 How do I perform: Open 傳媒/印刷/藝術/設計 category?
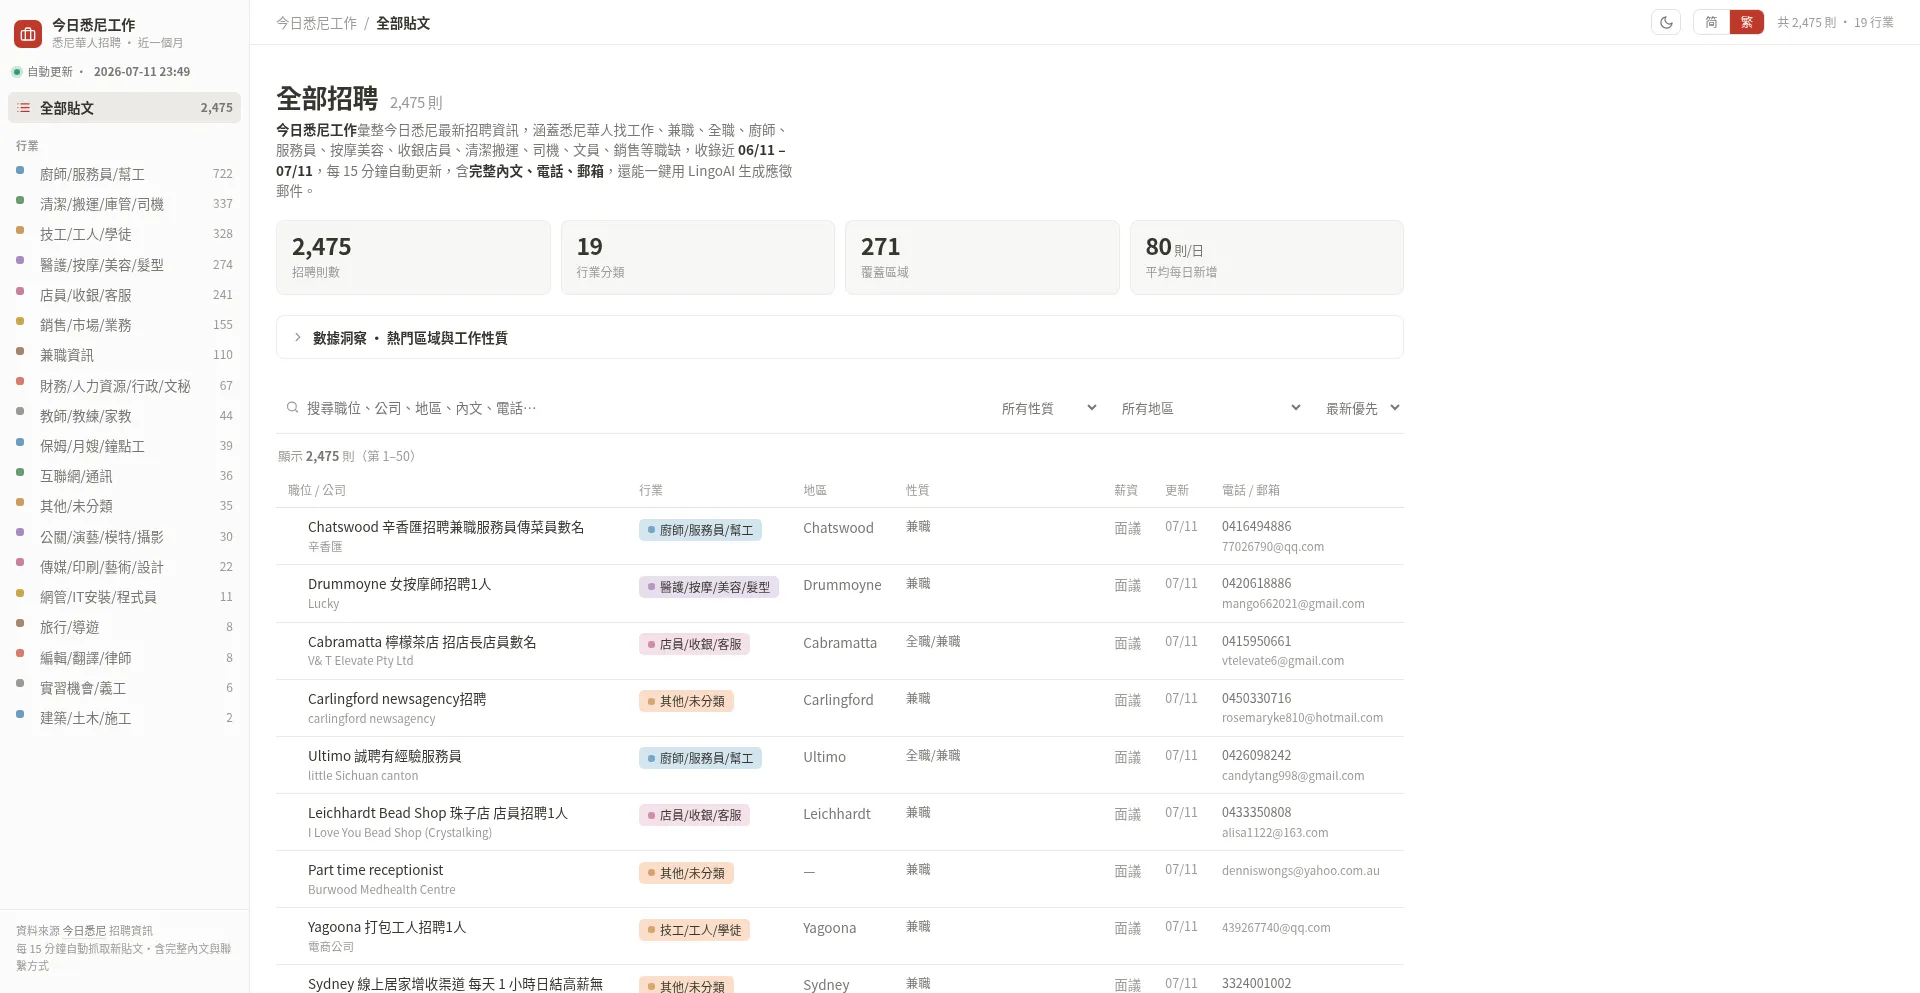(x=124, y=567)
